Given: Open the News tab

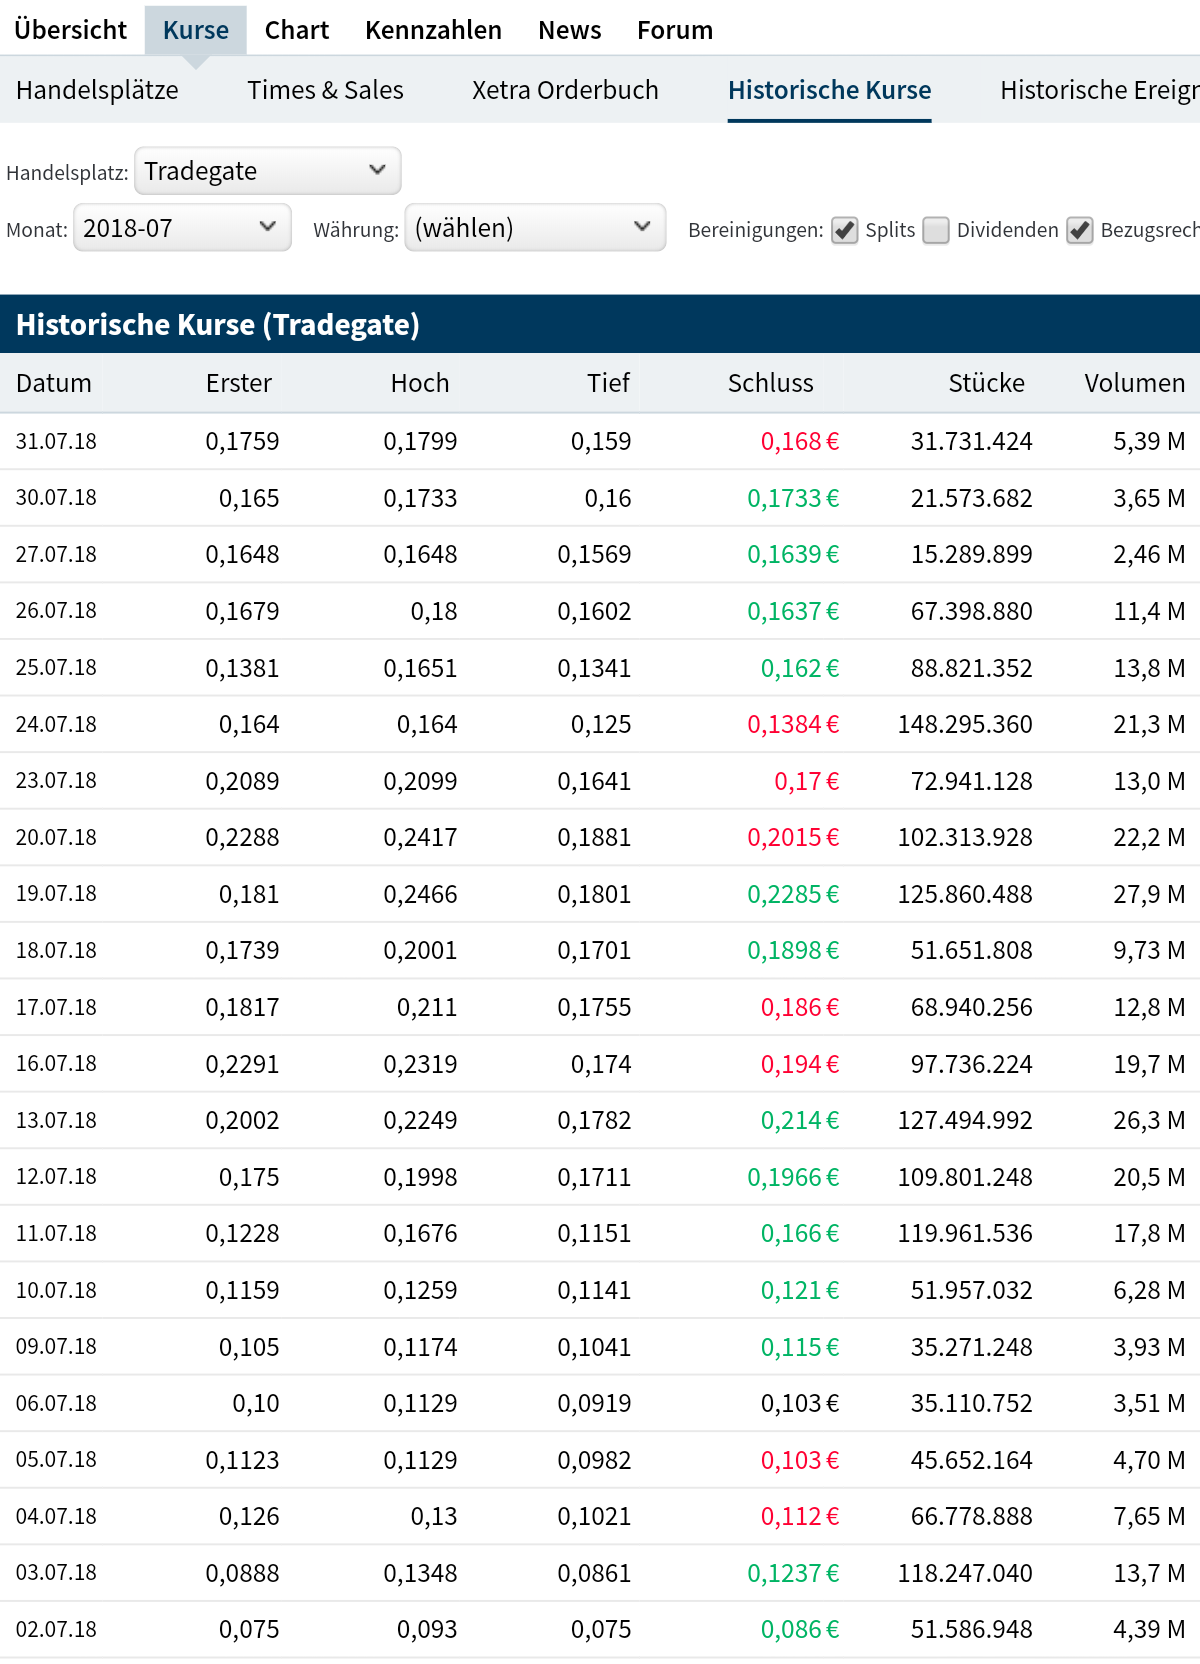Looking at the screenshot, I should [x=569, y=30].
